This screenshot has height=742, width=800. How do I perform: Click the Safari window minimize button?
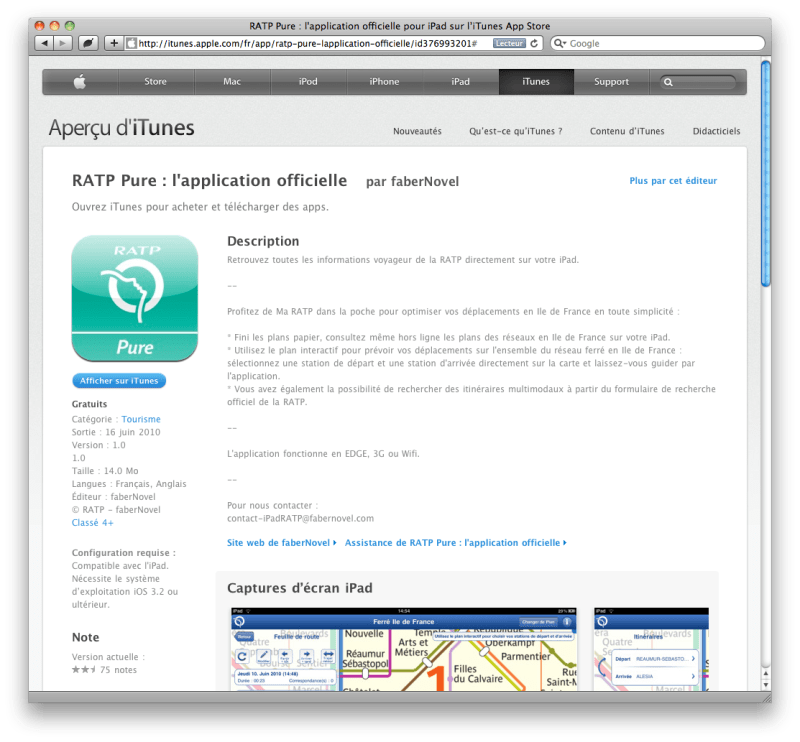click(55, 25)
